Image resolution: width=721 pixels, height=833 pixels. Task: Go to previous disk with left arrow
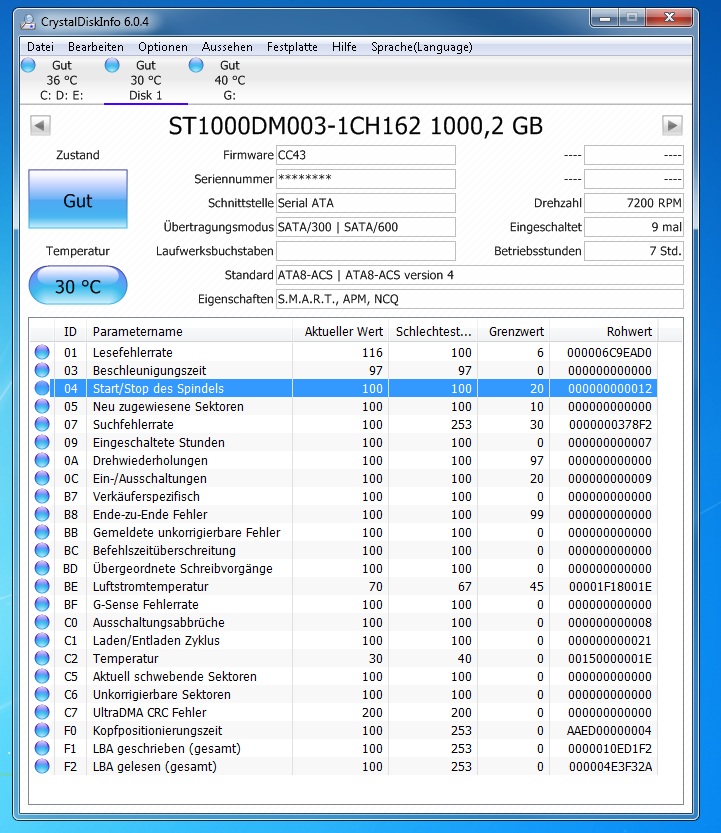pyautogui.click(x=40, y=126)
